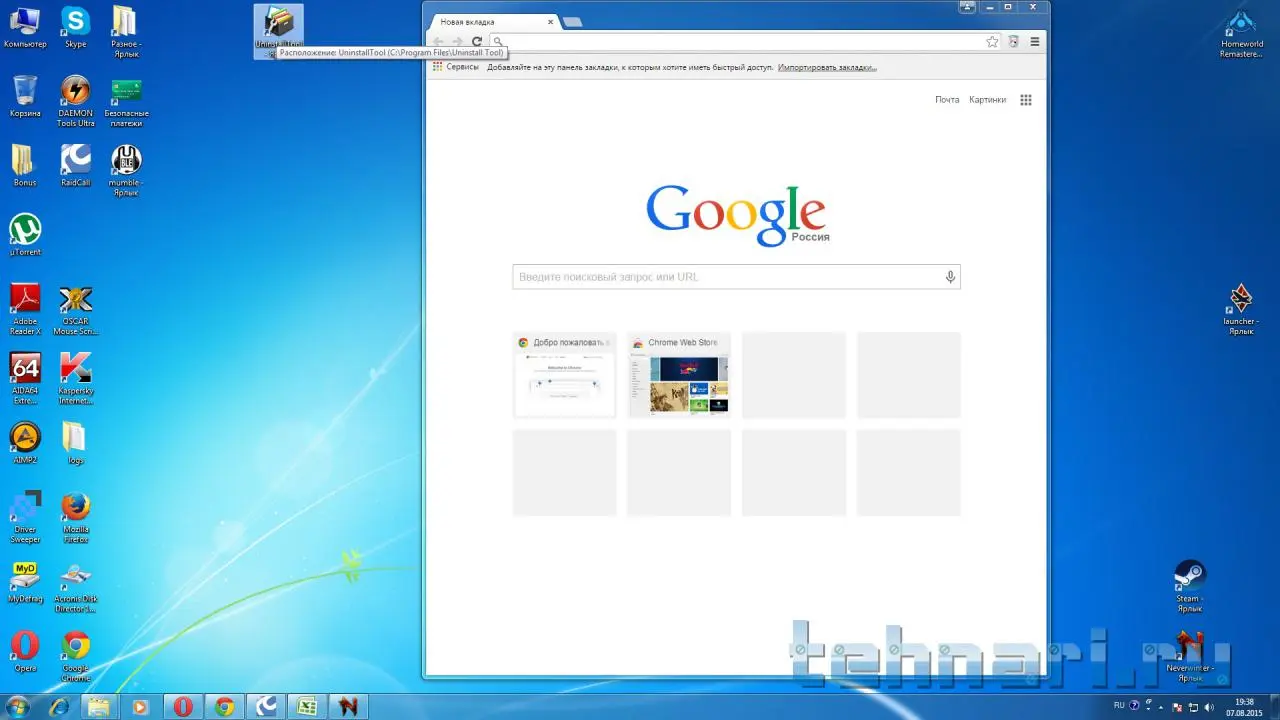
Task: Select the Adobe Reader X desktop icon
Action: [x=25, y=309]
